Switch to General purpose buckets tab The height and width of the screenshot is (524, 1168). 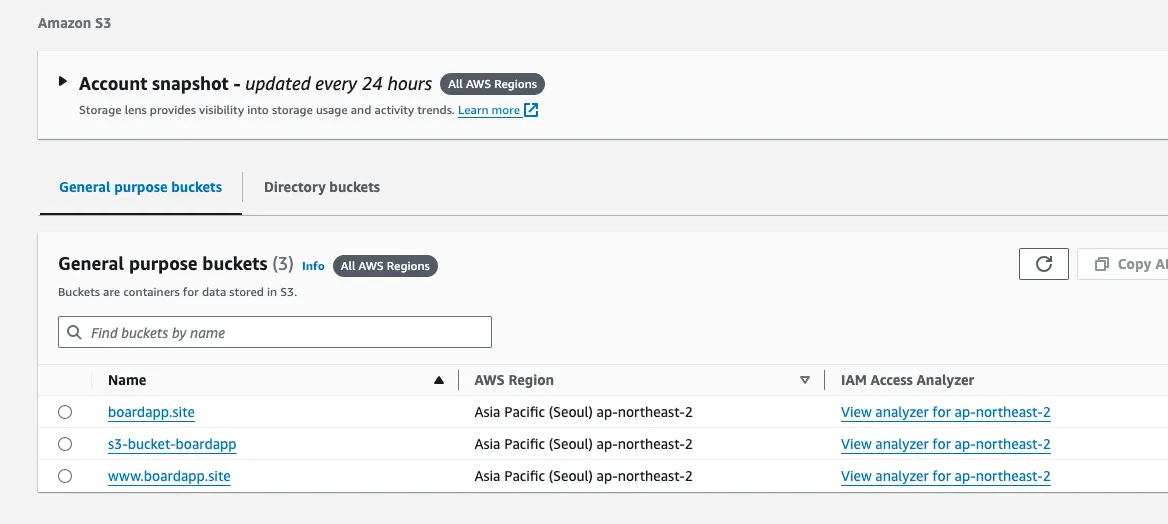pyautogui.click(x=140, y=187)
